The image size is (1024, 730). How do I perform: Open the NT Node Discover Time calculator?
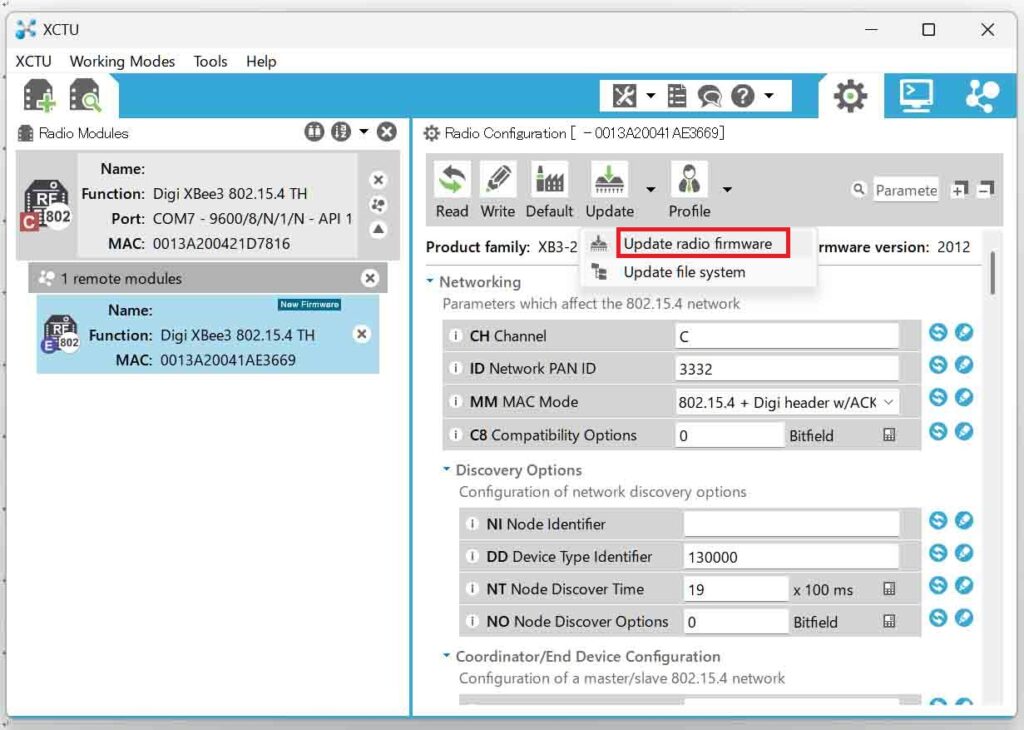tap(889, 589)
